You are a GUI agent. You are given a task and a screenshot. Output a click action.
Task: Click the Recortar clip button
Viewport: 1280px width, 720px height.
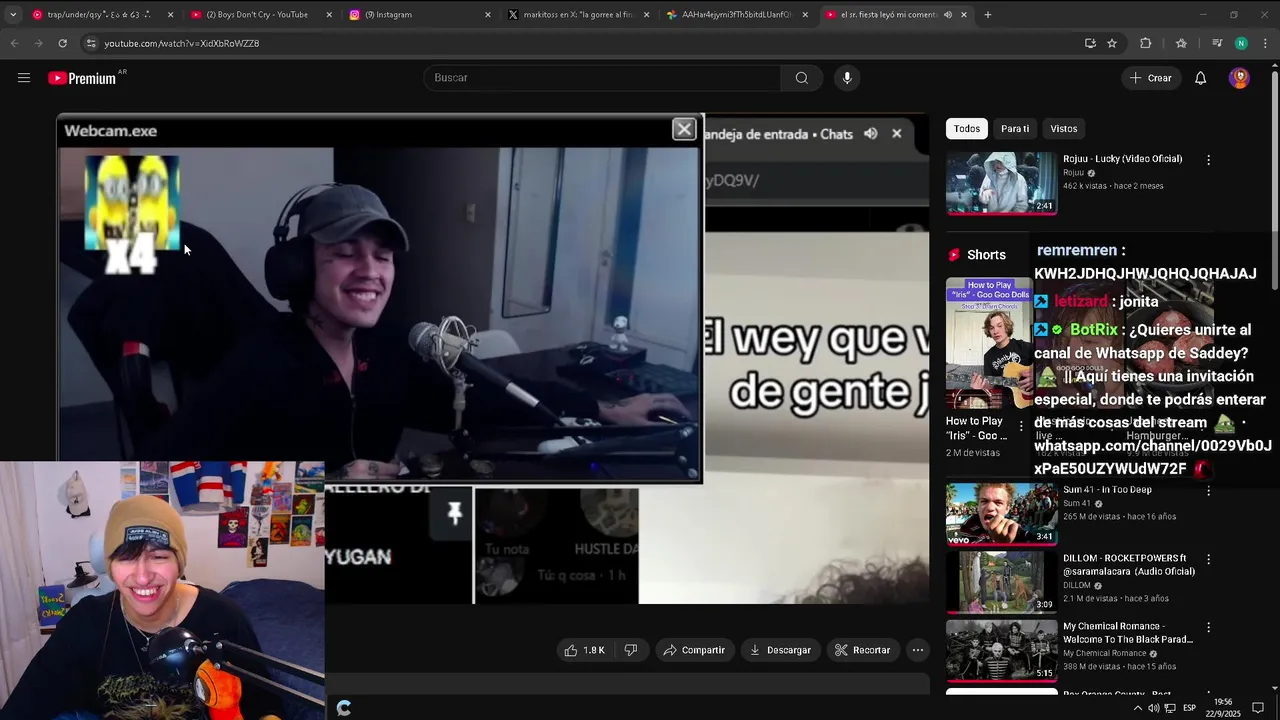pyautogui.click(x=862, y=650)
